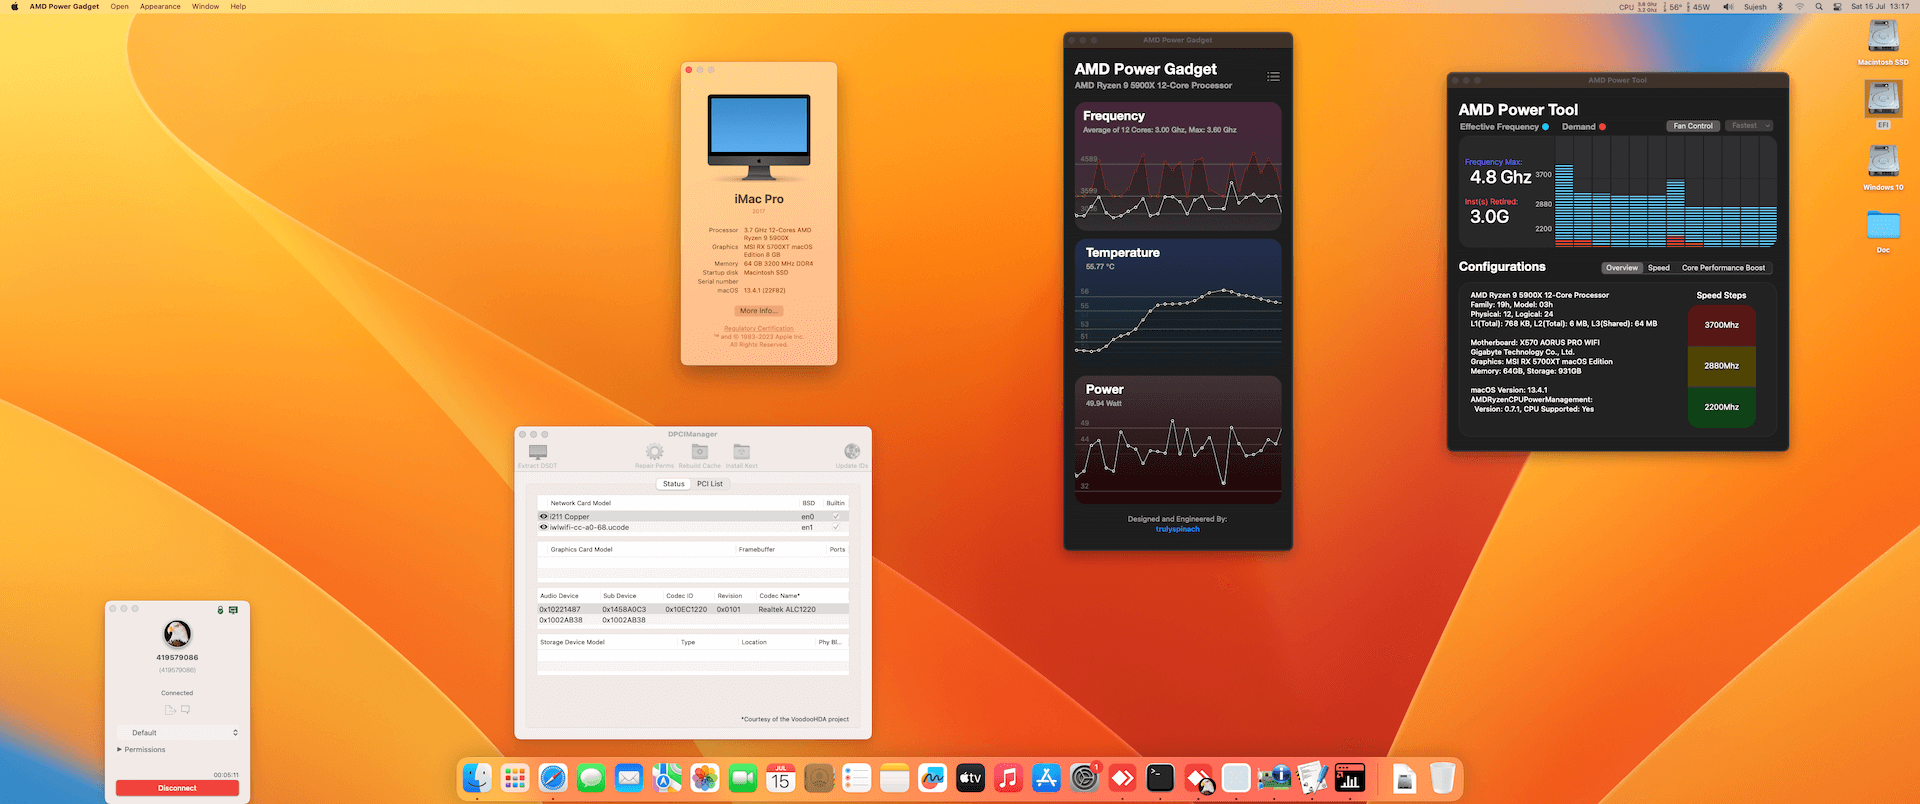This screenshot has width=1920, height=804.
Task: Toggle eye icon for iwlwifi-cc-a0-68.ucode row
Action: coord(544,527)
